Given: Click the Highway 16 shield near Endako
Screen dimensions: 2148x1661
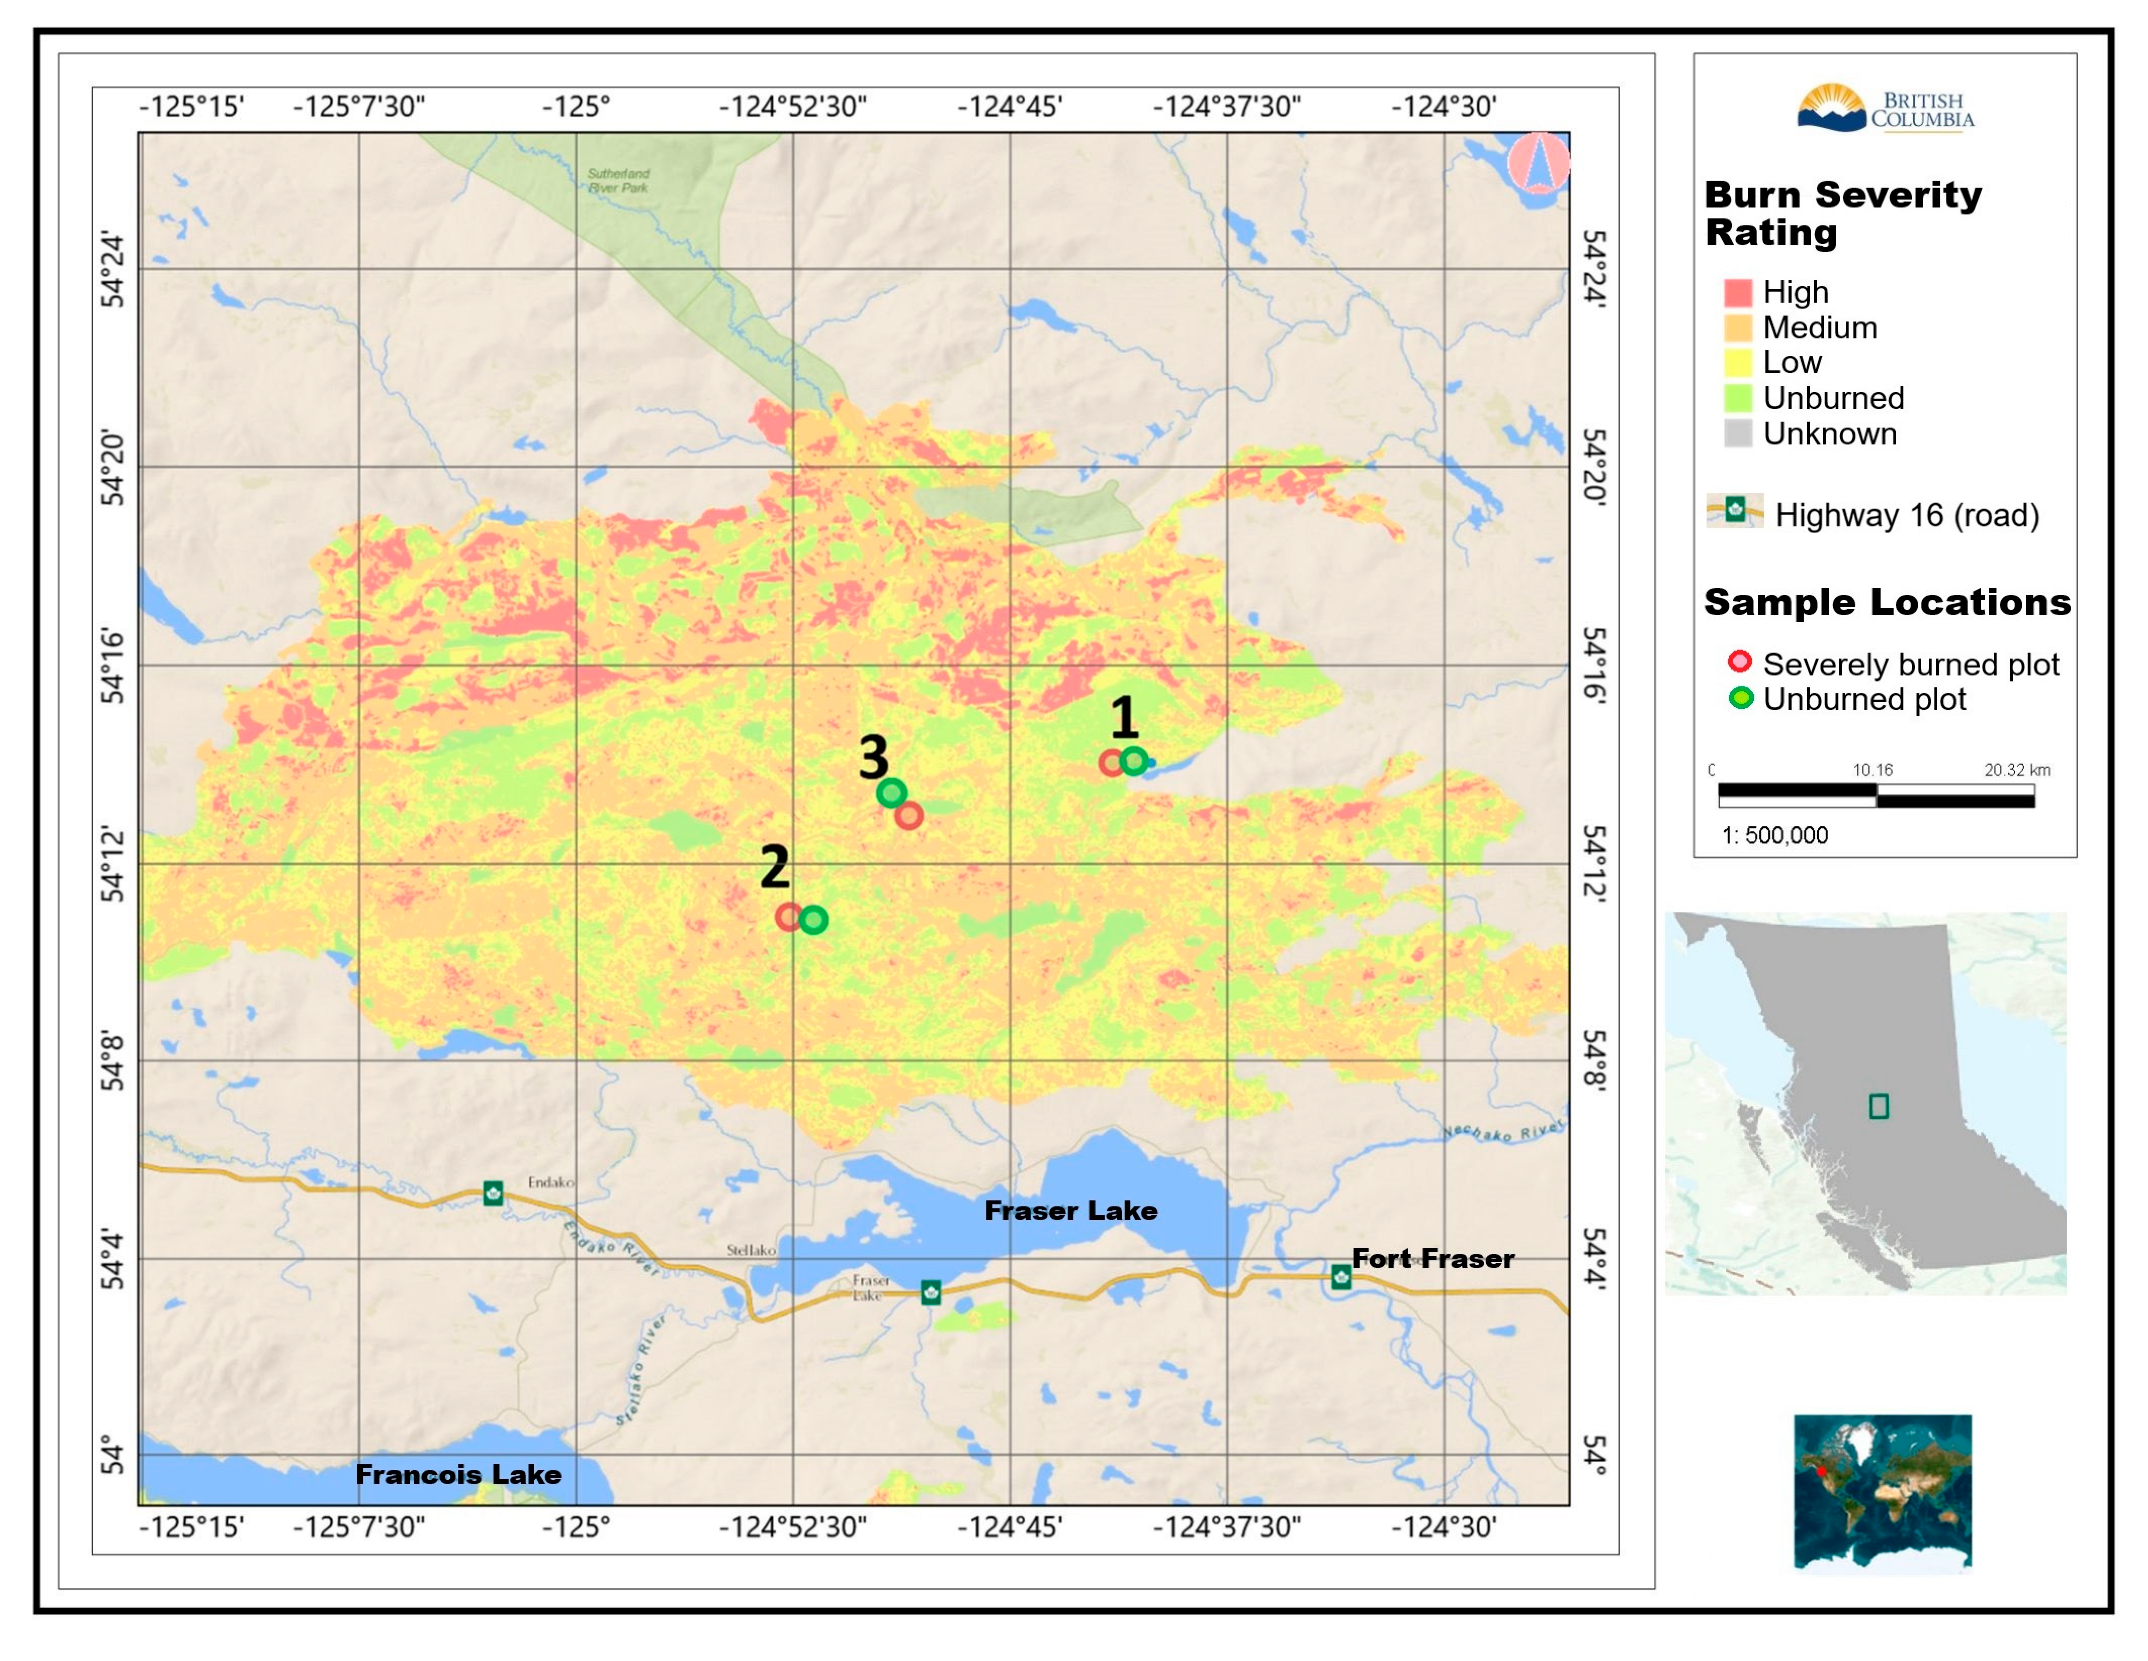Looking at the screenshot, I should tap(493, 1192).
